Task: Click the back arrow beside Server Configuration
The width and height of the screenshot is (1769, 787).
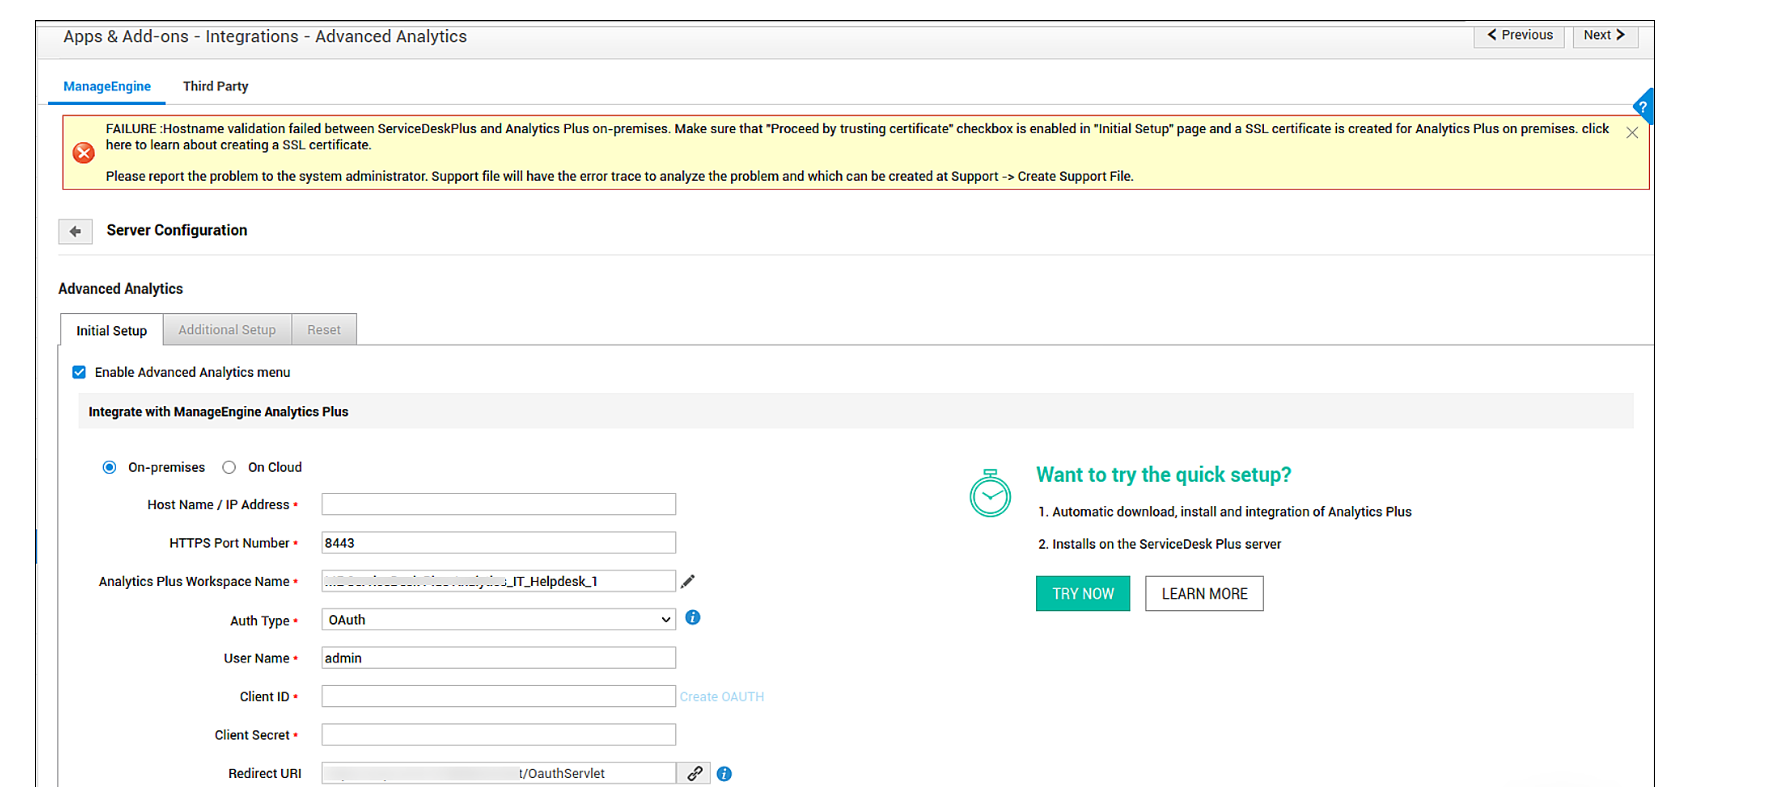Action: [x=75, y=231]
